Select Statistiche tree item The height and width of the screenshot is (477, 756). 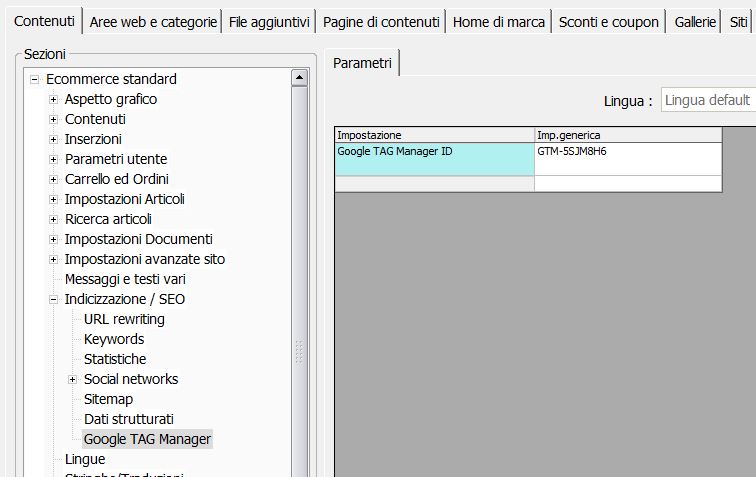point(115,359)
